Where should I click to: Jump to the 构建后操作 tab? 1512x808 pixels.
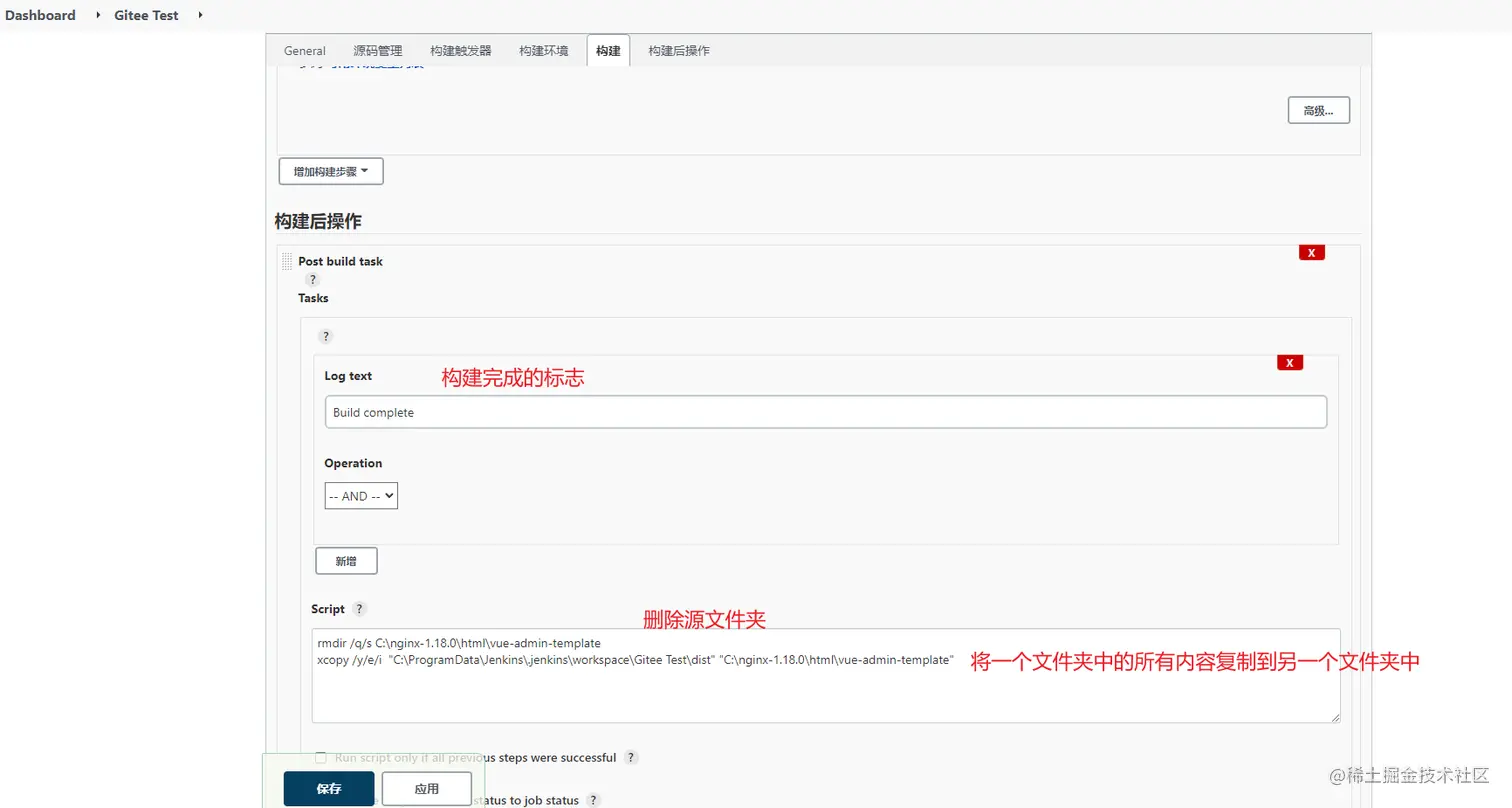pyautogui.click(x=679, y=51)
